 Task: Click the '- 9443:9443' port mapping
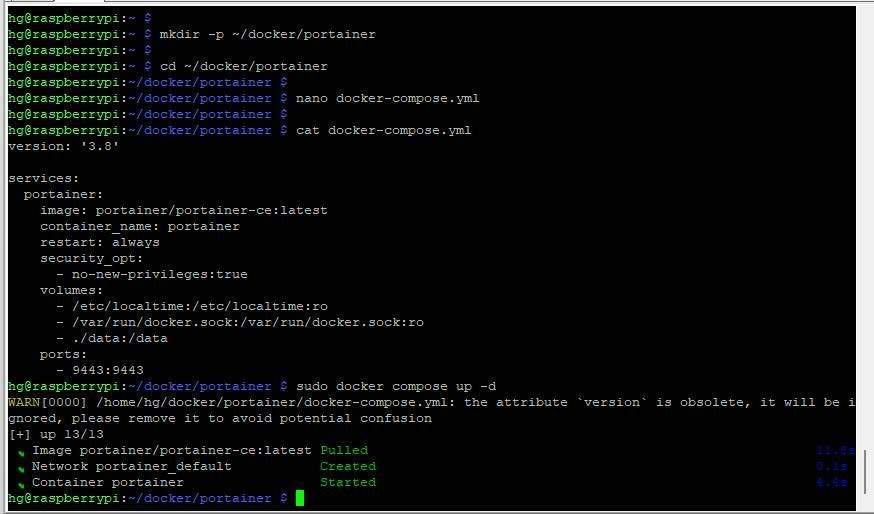click(x=100, y=371)
